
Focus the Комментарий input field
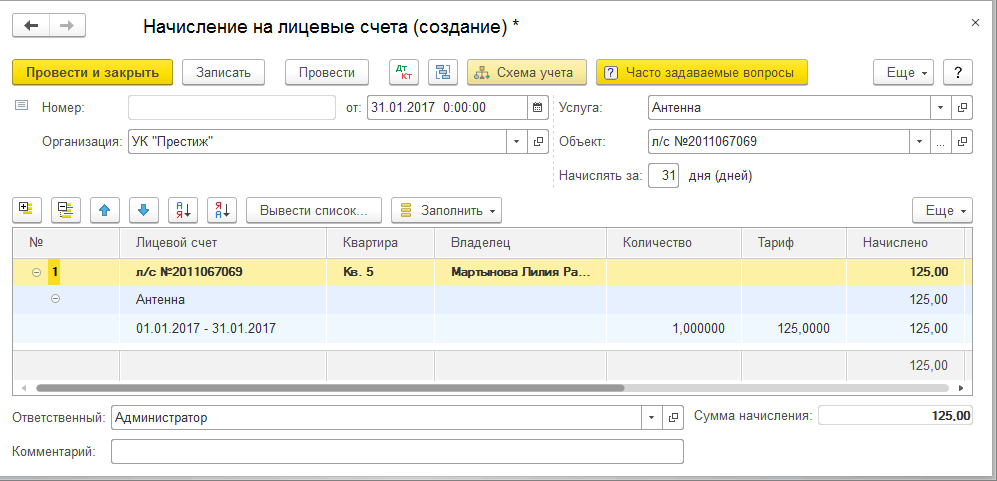[x=397, y=453]
